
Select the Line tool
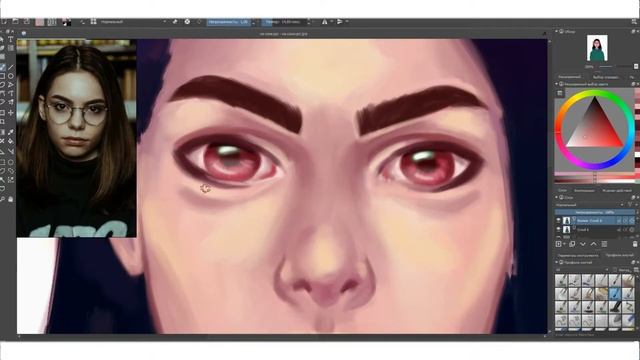click(11, 67)
